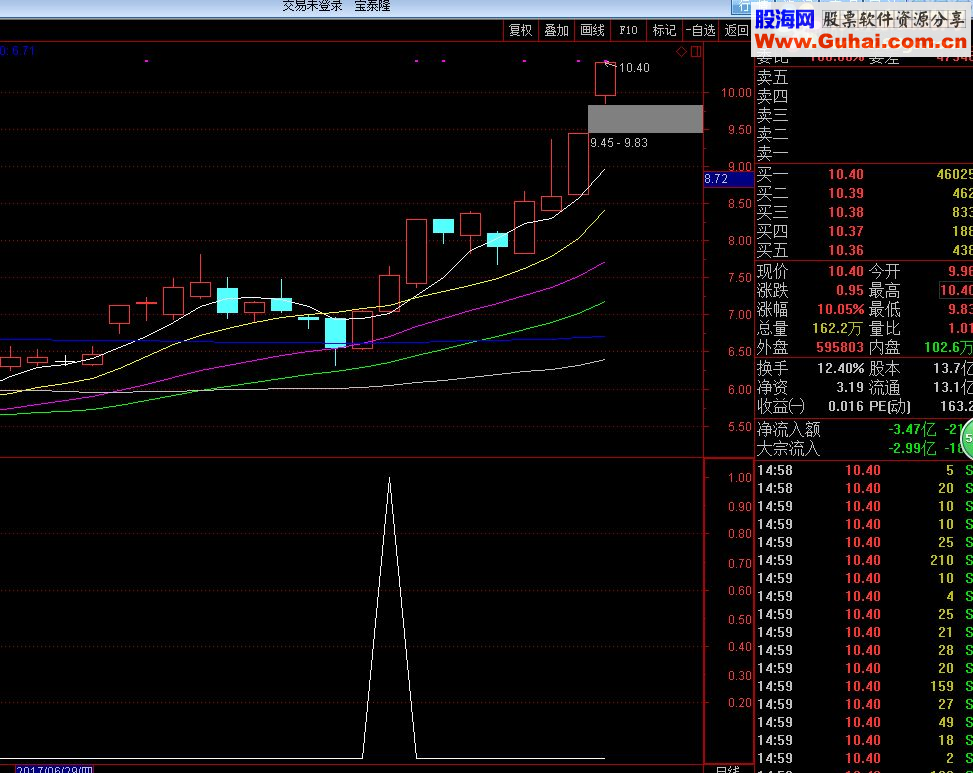Click the 10.00 price axis label
This screenshot has height=773, width=973.
[736, 92]
